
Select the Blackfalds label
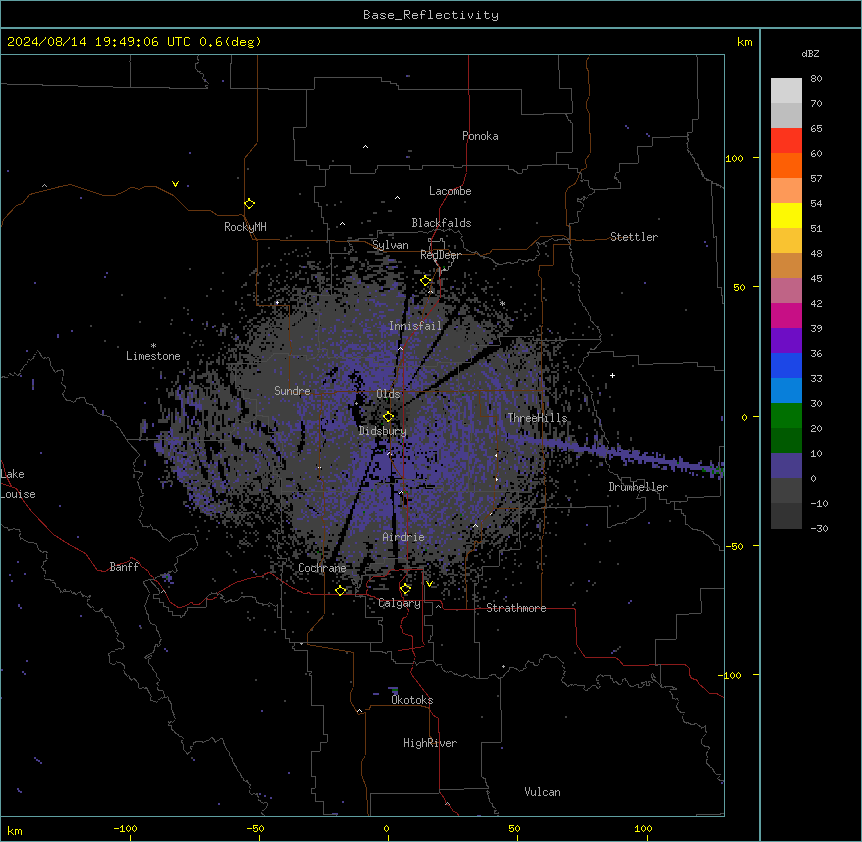click(441, 223)
